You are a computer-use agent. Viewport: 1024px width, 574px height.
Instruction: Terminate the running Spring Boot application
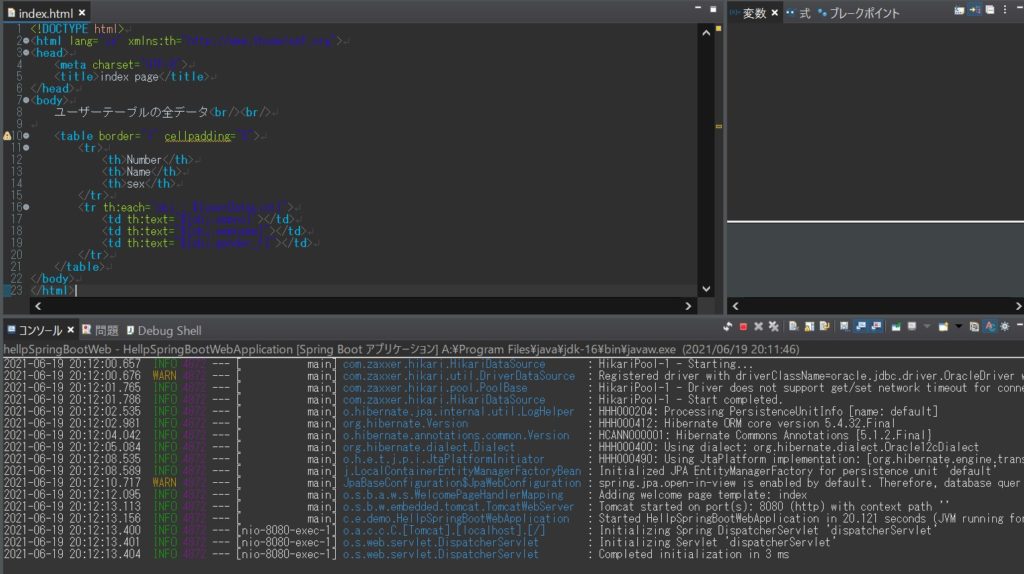point(743,327)
